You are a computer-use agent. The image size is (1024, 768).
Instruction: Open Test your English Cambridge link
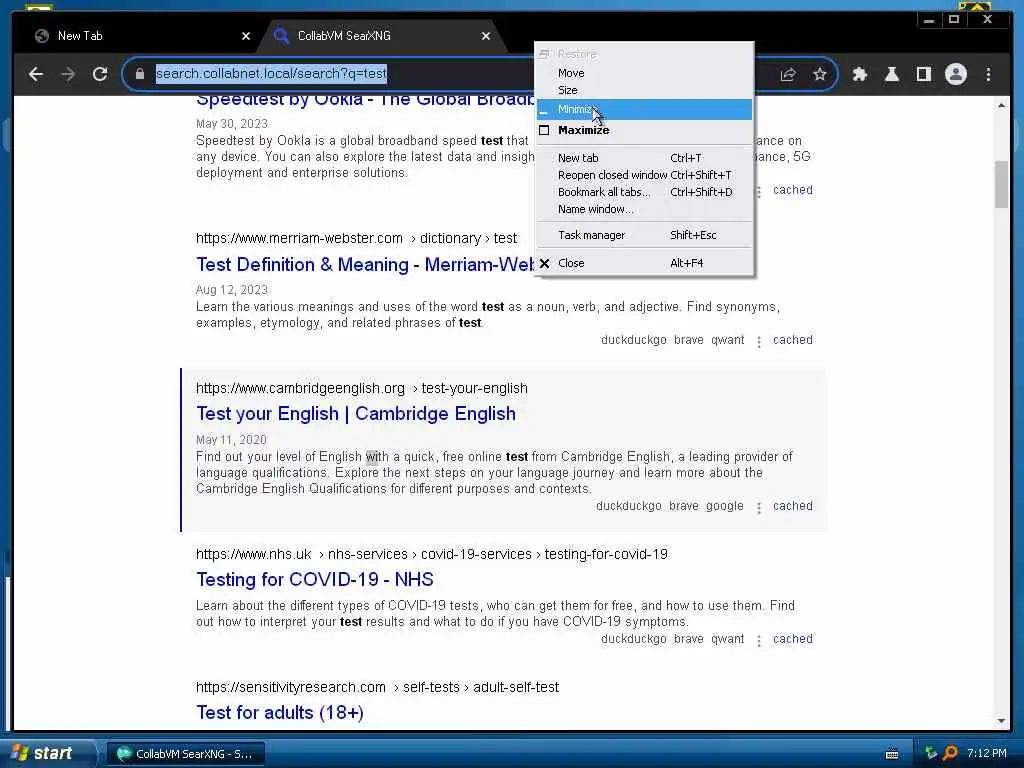click(356, 414)
